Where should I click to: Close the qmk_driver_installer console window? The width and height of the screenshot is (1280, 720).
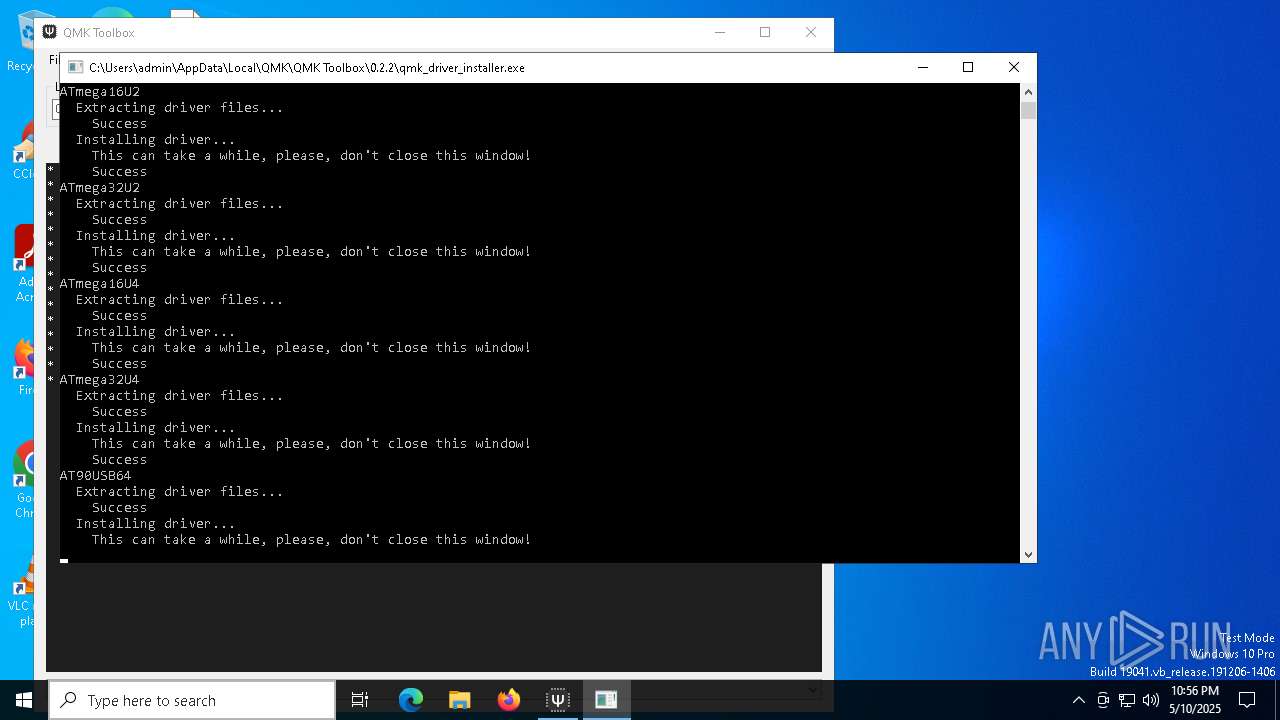[1014, 67]
